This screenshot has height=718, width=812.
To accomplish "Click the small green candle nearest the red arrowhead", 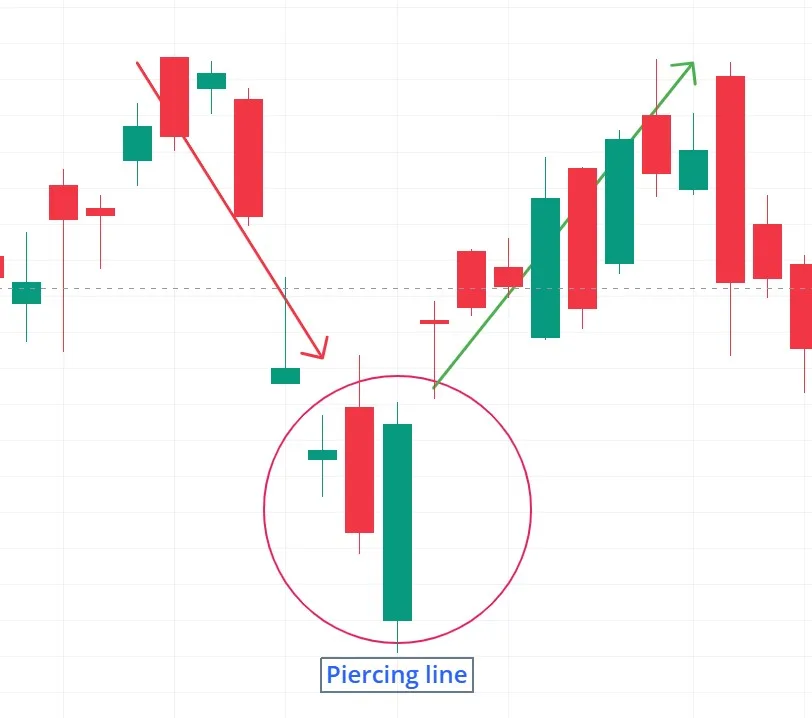I will pos(285,376).
